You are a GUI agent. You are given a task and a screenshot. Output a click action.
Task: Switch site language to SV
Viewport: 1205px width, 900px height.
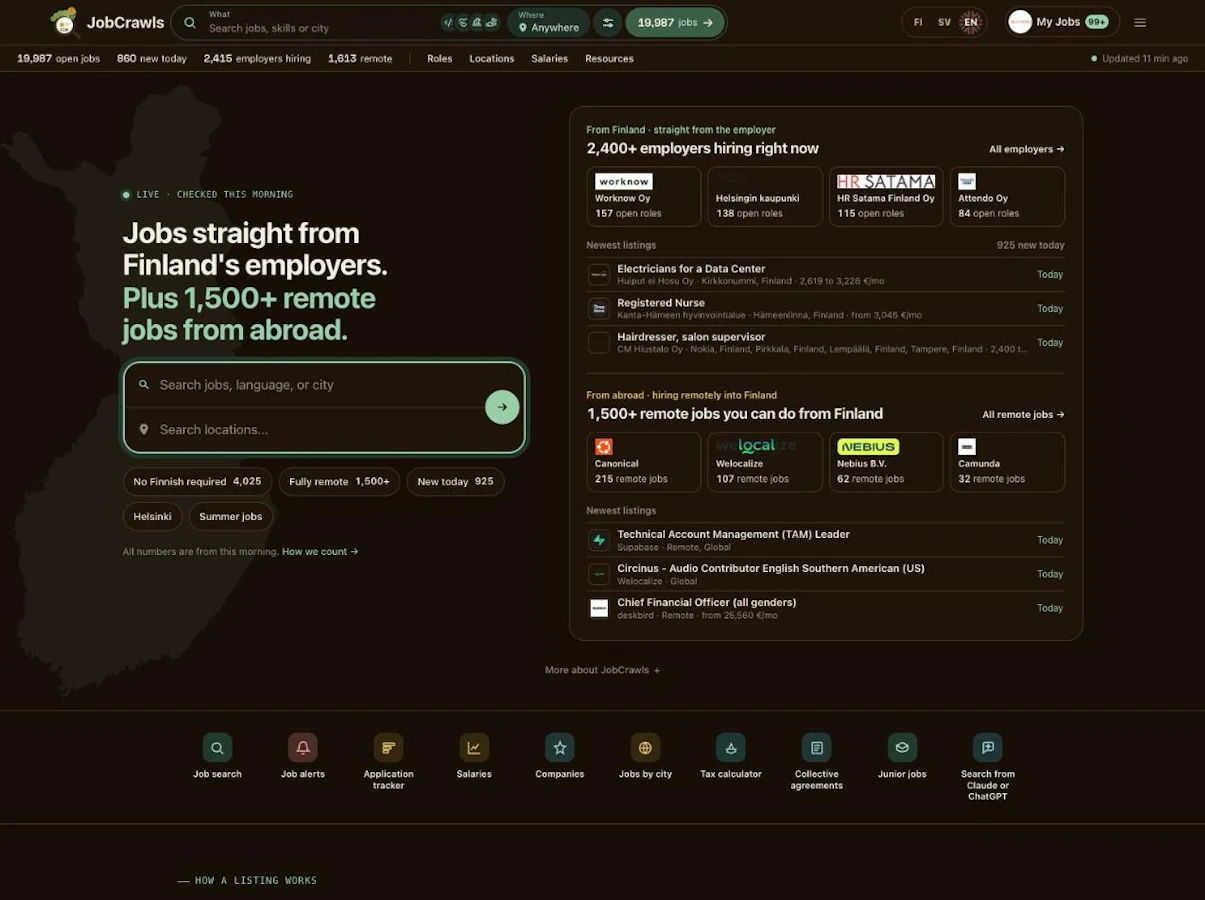[944, 22]
